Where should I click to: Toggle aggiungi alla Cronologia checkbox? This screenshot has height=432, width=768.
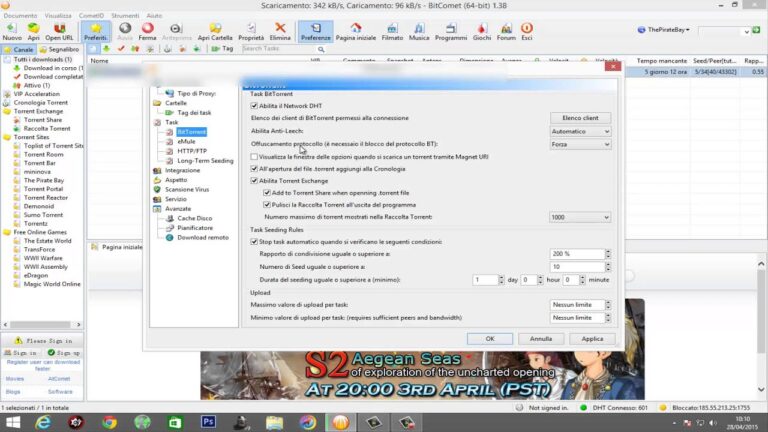(254, 168)
